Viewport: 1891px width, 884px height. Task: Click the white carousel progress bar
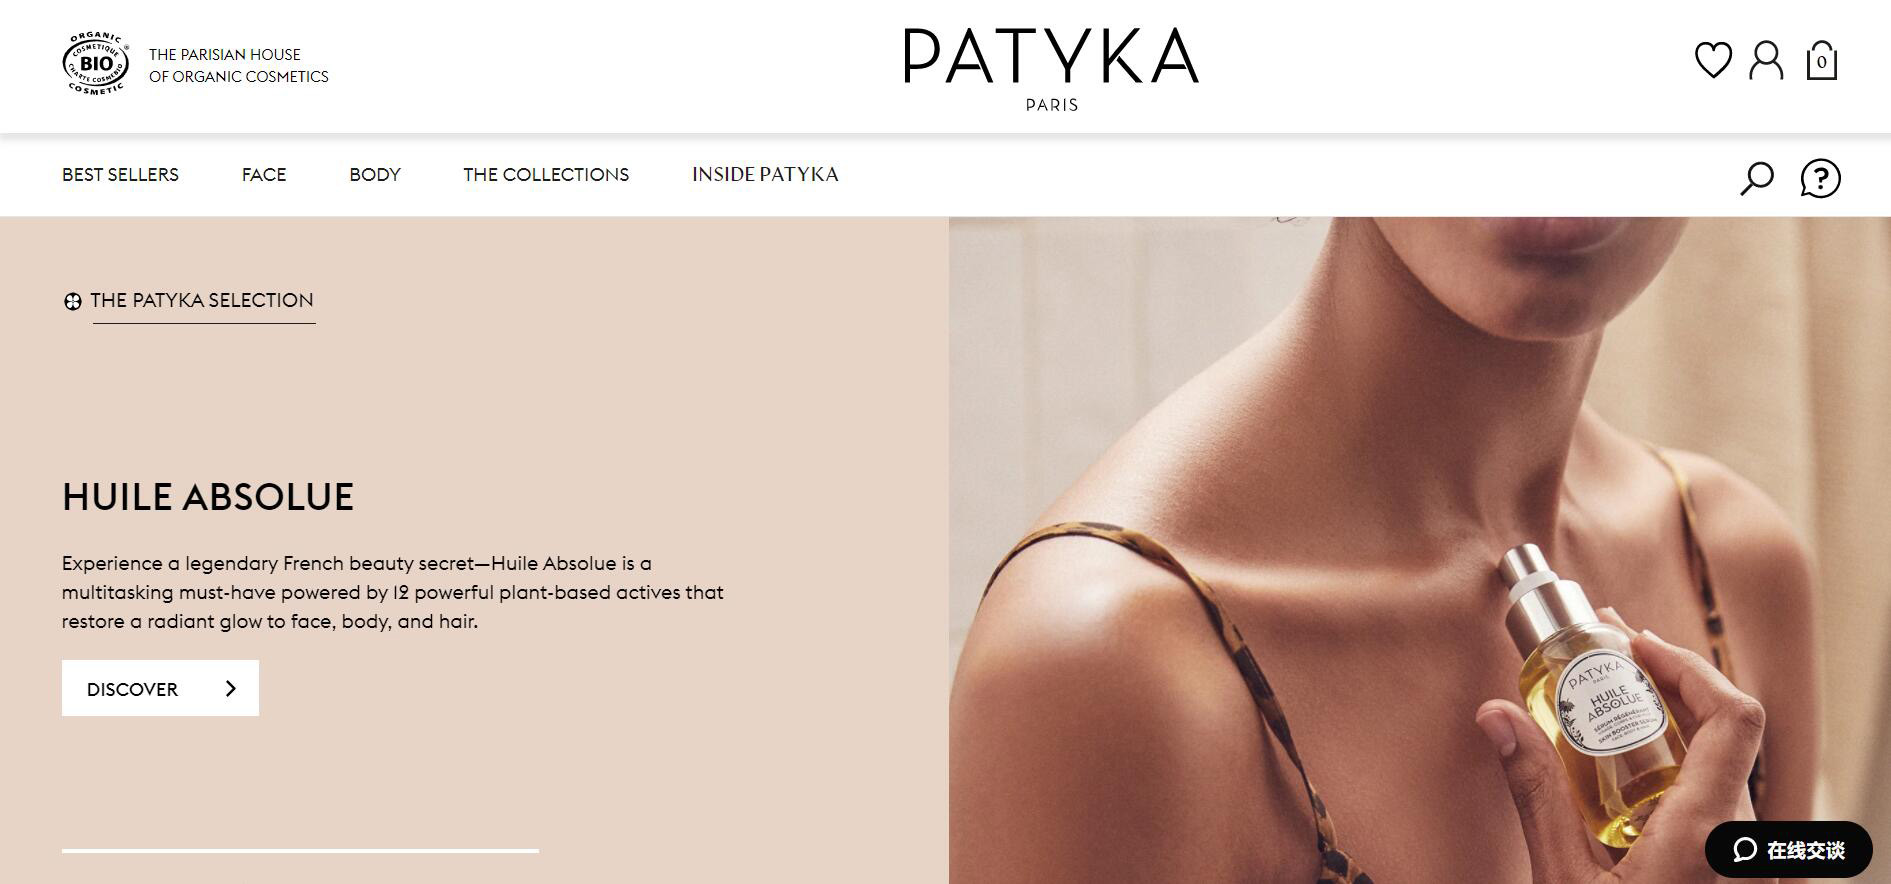click(x=300, y=851)
